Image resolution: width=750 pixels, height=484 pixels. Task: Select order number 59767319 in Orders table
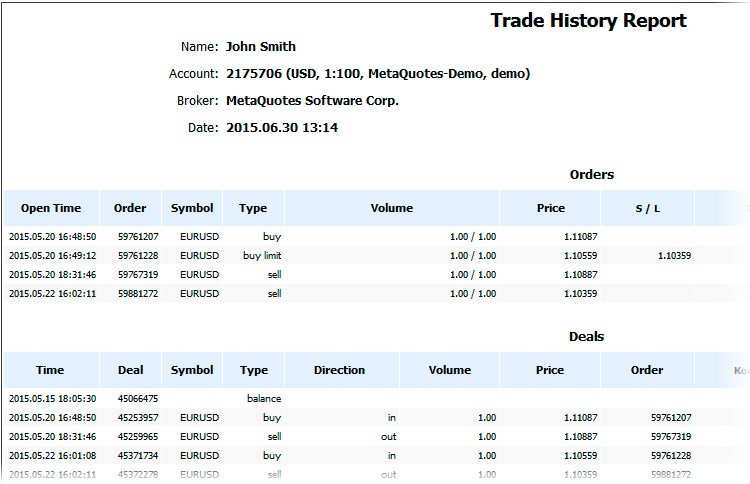[x=138, y=275]
